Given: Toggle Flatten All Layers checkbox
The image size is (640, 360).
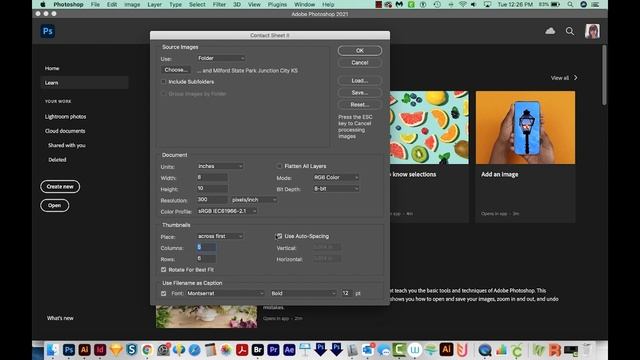Looking at the screenshot, I should [x=280, y=166].
